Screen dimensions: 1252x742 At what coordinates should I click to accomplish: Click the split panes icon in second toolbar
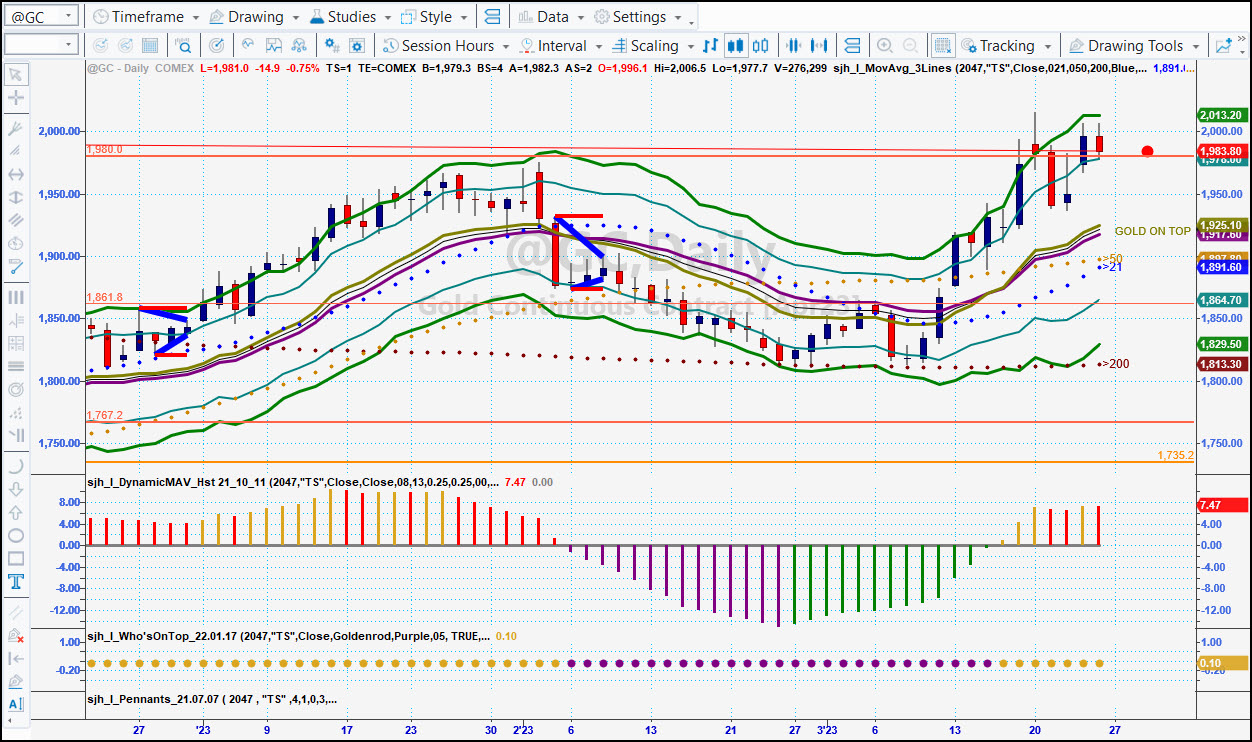(x=852, y=46)
